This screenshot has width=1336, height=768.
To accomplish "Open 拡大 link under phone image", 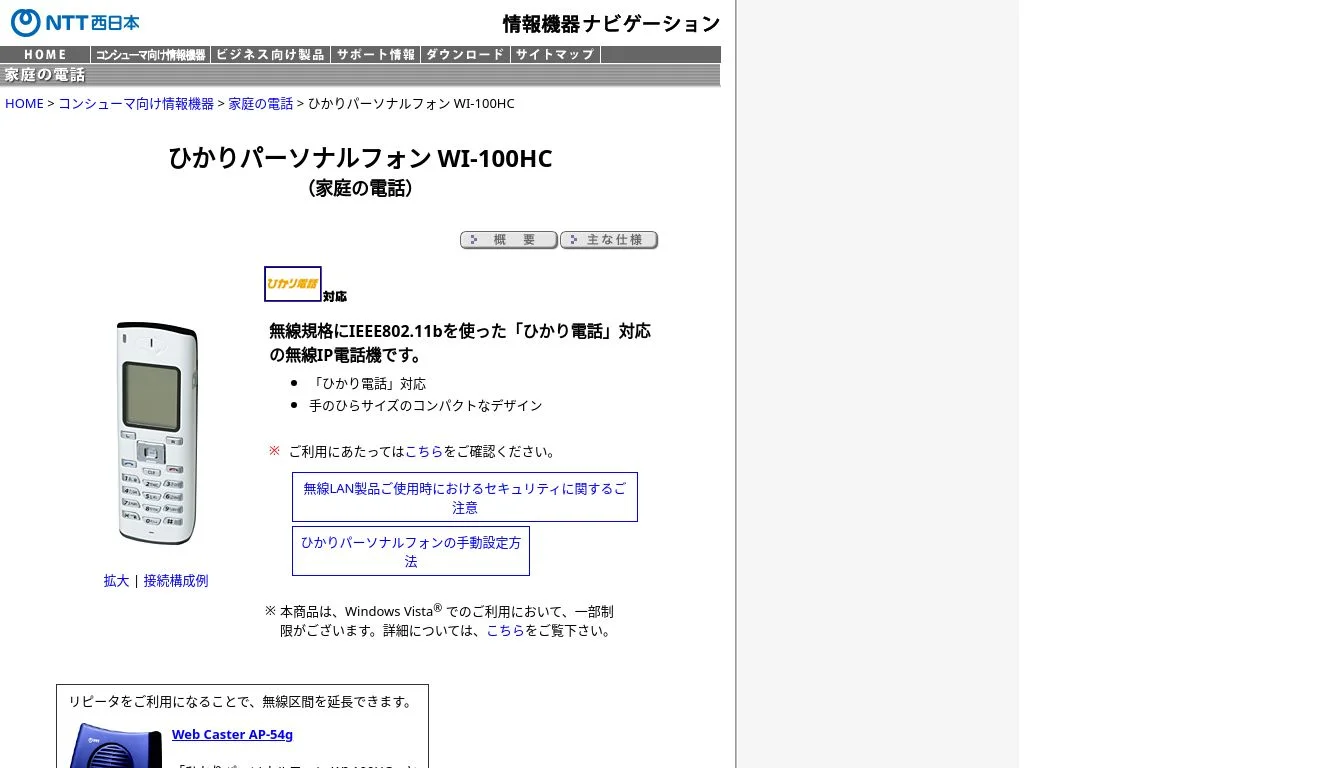I will [116, 581].
